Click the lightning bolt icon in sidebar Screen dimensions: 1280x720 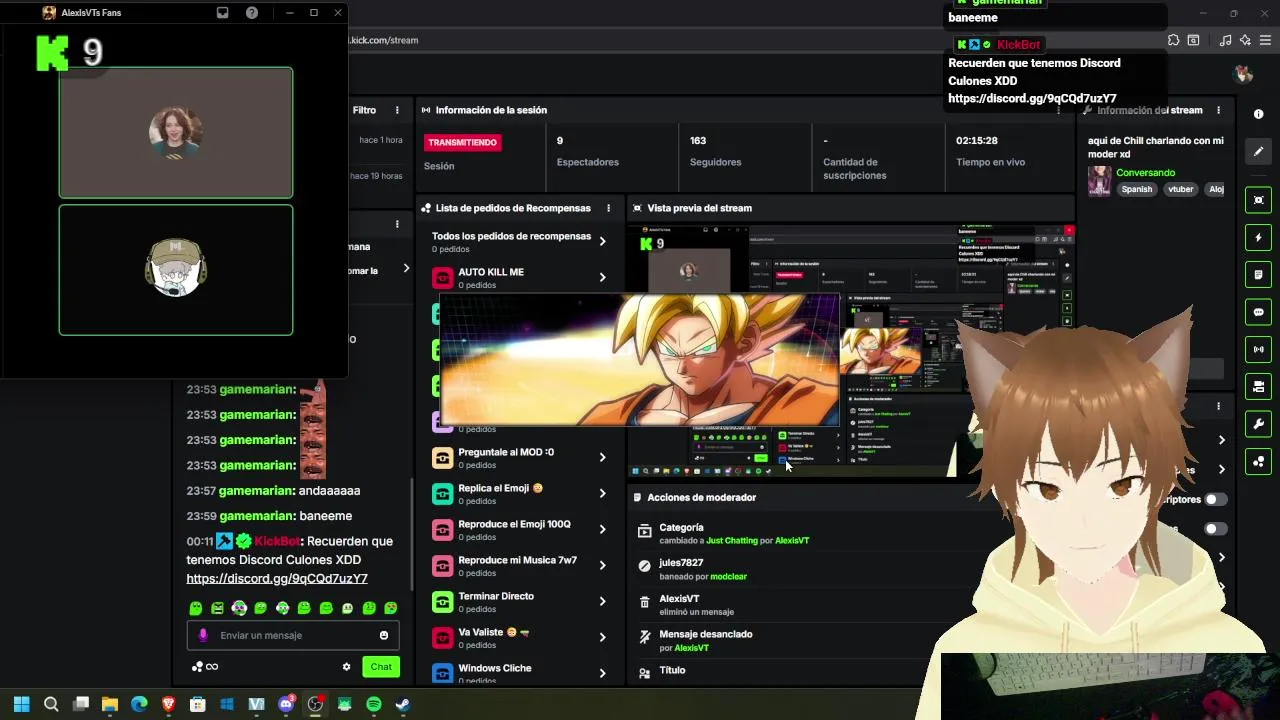click(x=1259, y=238)
